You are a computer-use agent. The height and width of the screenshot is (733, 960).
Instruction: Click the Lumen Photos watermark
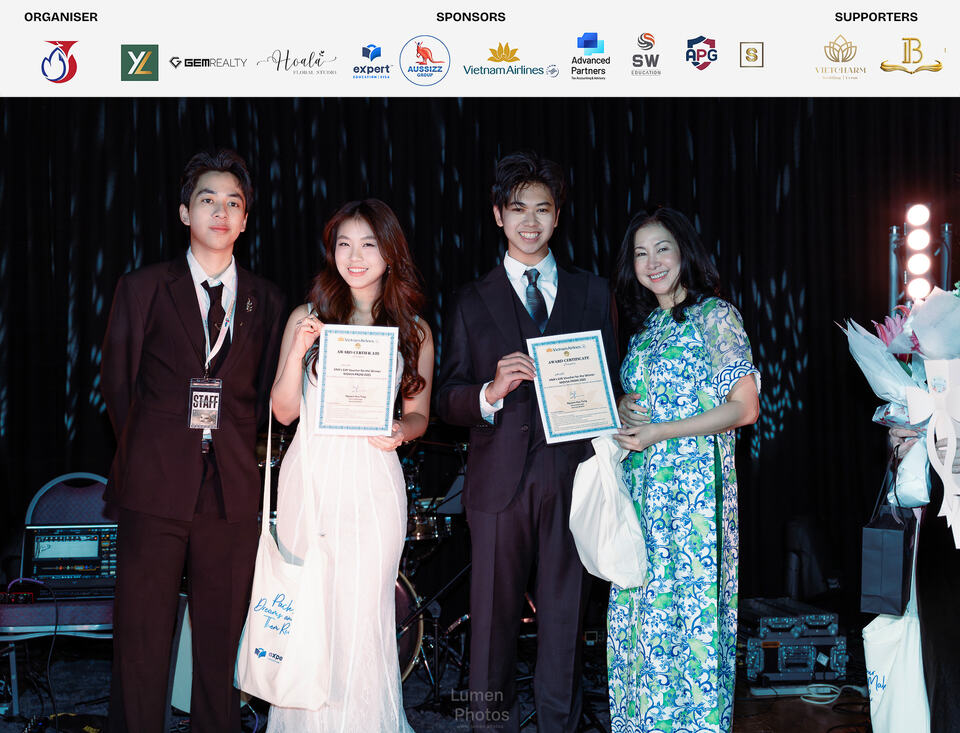480,706
